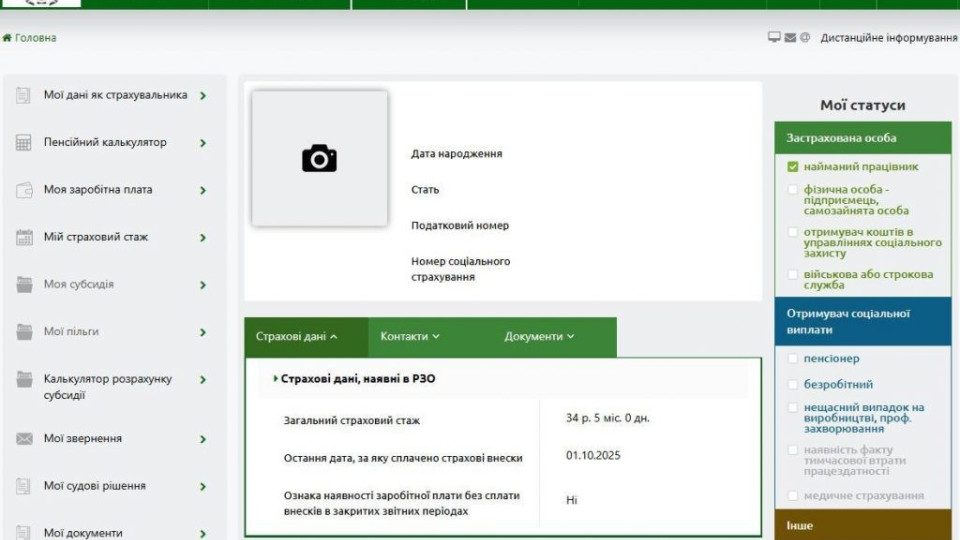Expand arrow next to Мої звернення

pos(203,440)
